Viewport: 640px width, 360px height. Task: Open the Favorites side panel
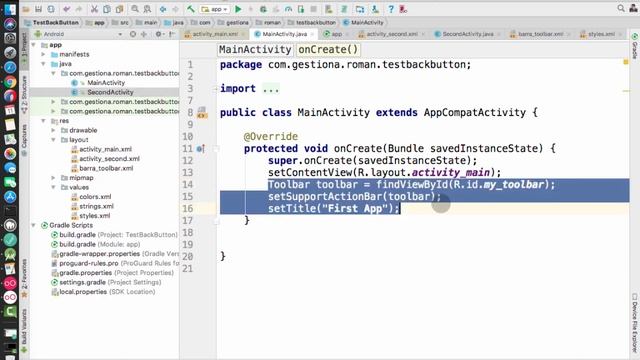(x=24, y=278)
